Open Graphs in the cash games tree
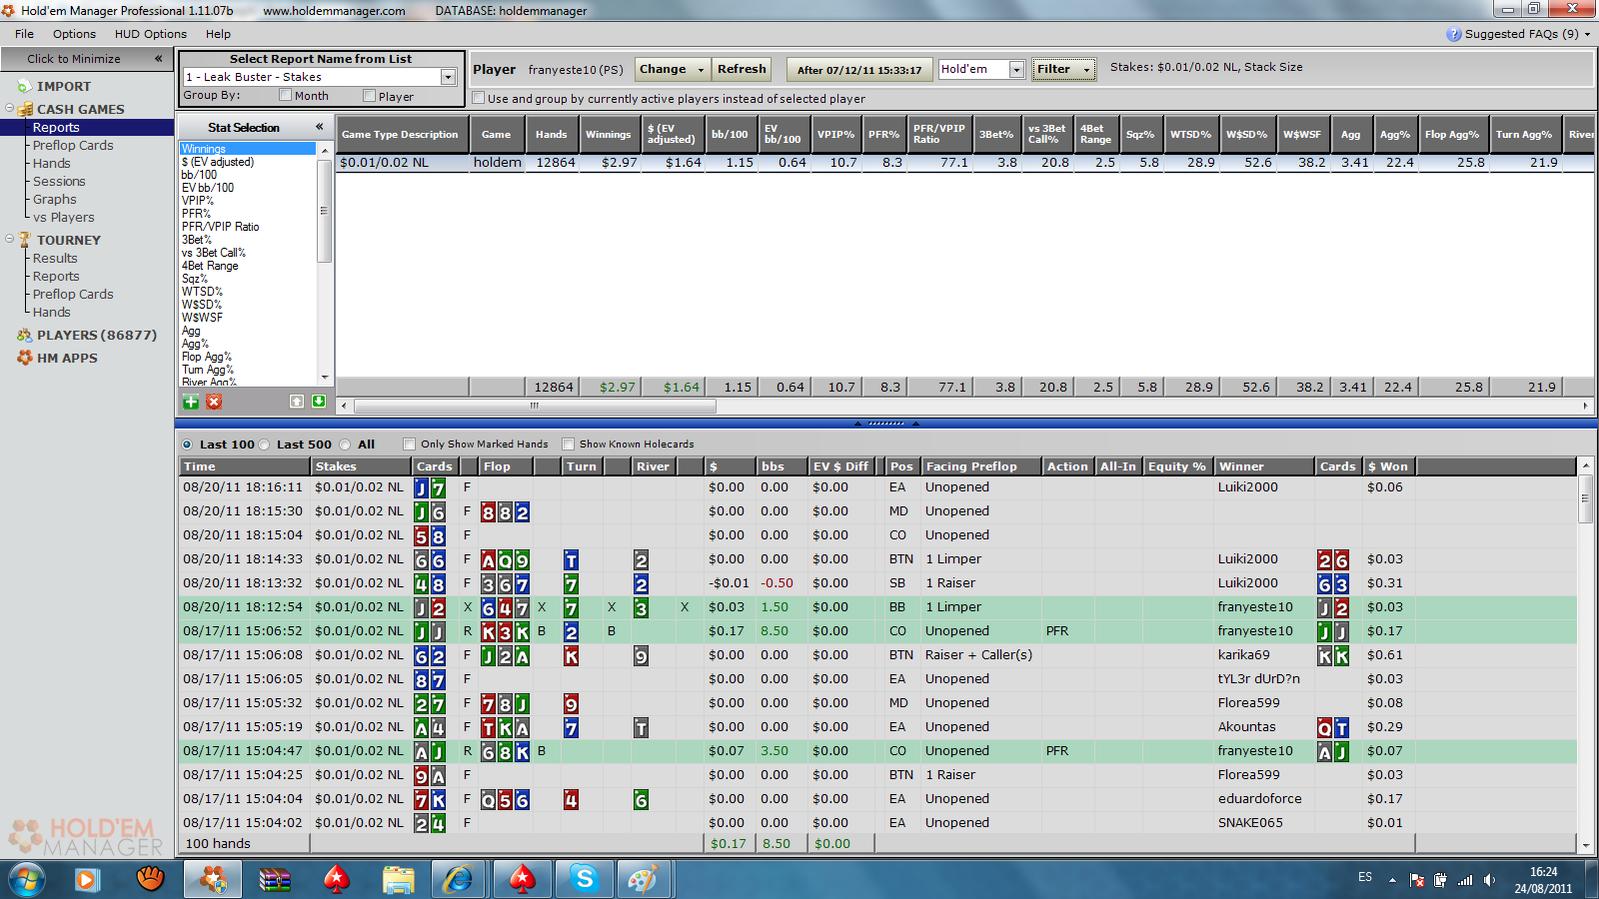 pos(54,199)
